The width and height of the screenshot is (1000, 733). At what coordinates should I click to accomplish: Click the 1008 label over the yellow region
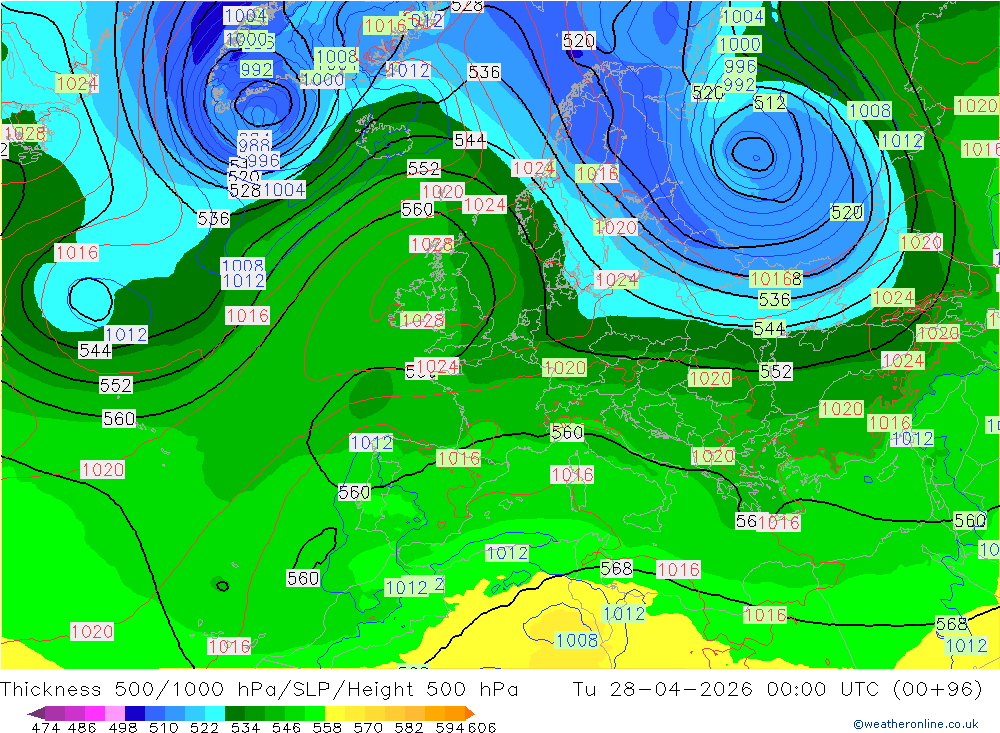click(x=577, y=640)
